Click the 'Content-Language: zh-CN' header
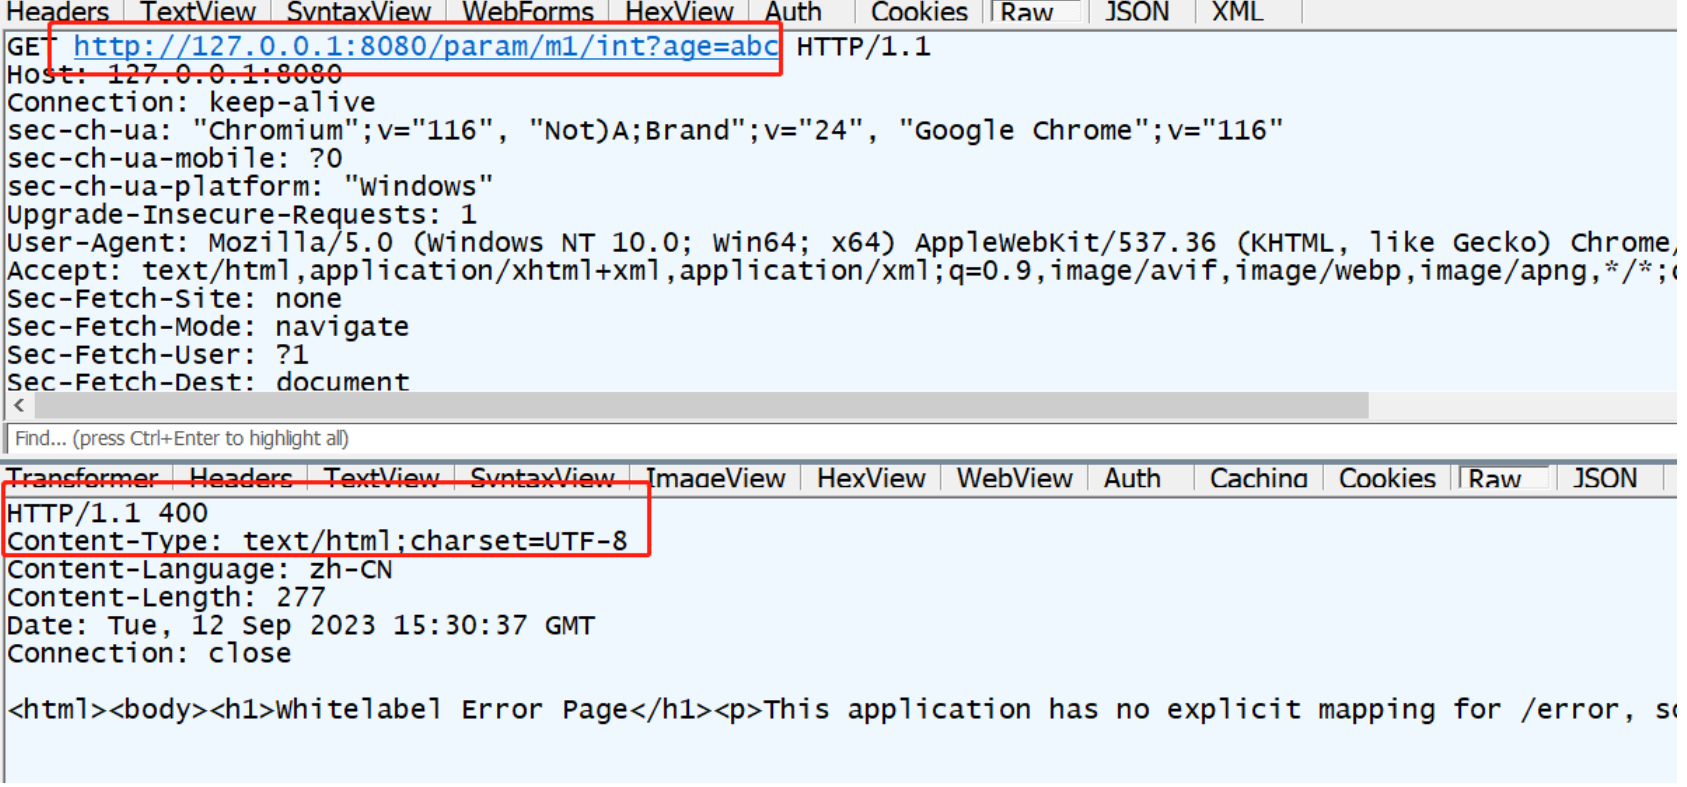The image size is (1687, 787). (x=199, y=569)
